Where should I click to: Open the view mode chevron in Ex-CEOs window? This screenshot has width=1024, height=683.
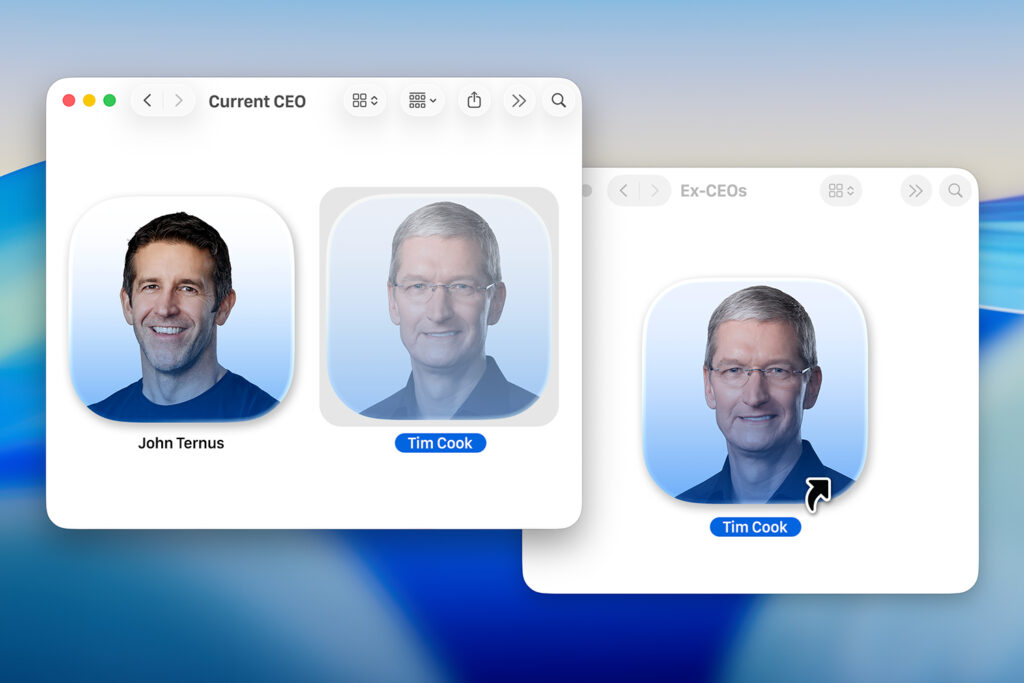tap(849, 190)
